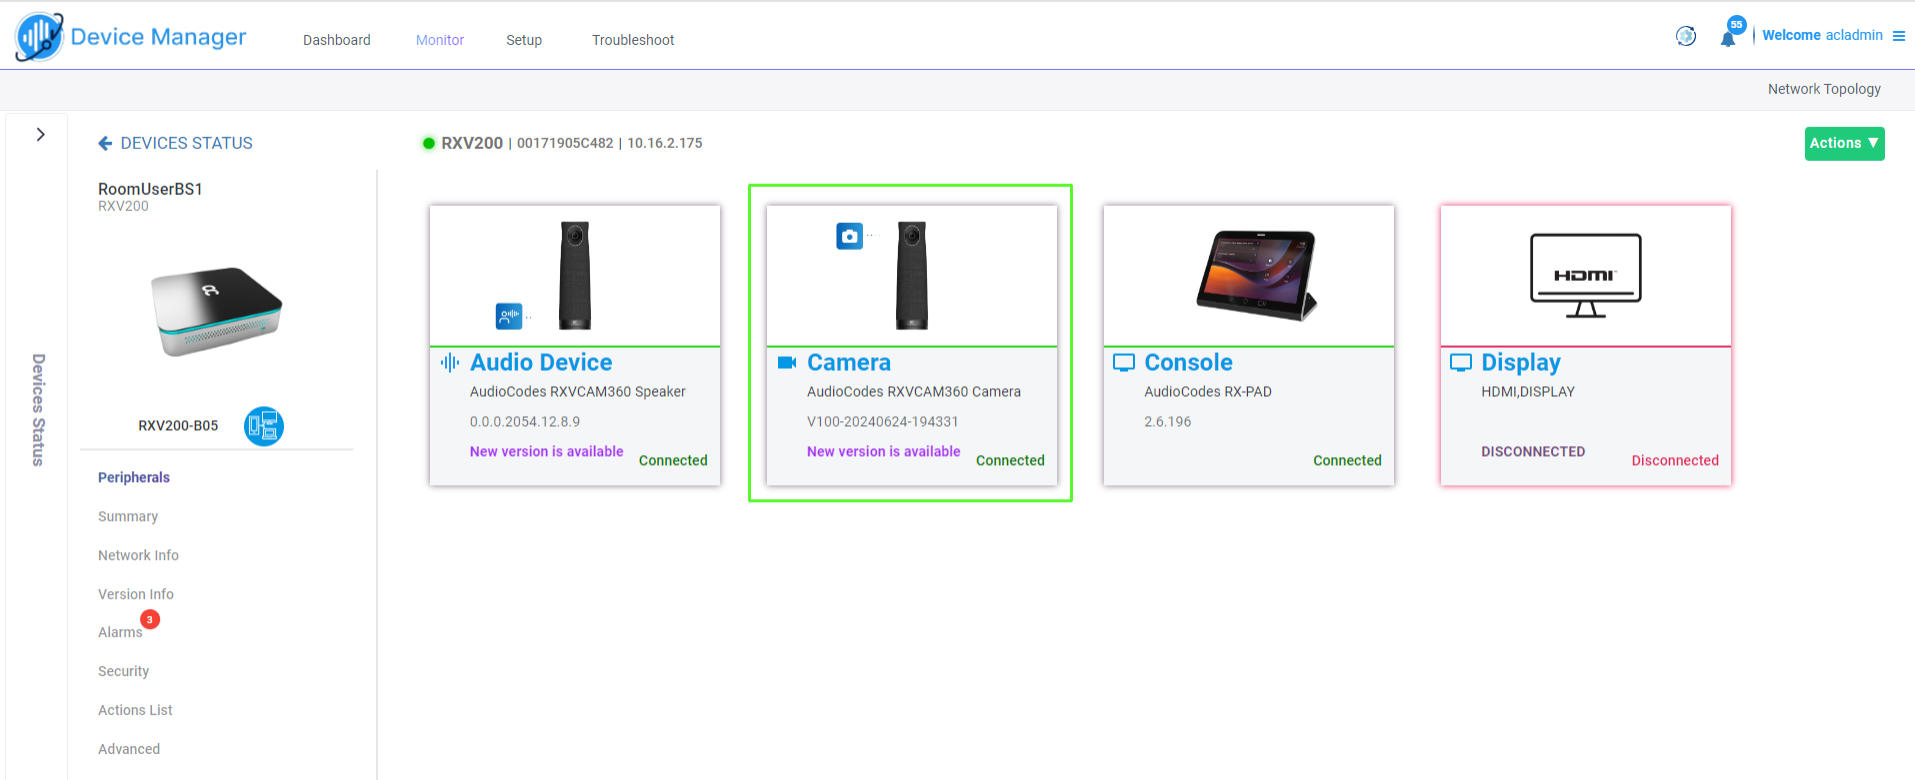Open Version Info in the sidebar

136,594
